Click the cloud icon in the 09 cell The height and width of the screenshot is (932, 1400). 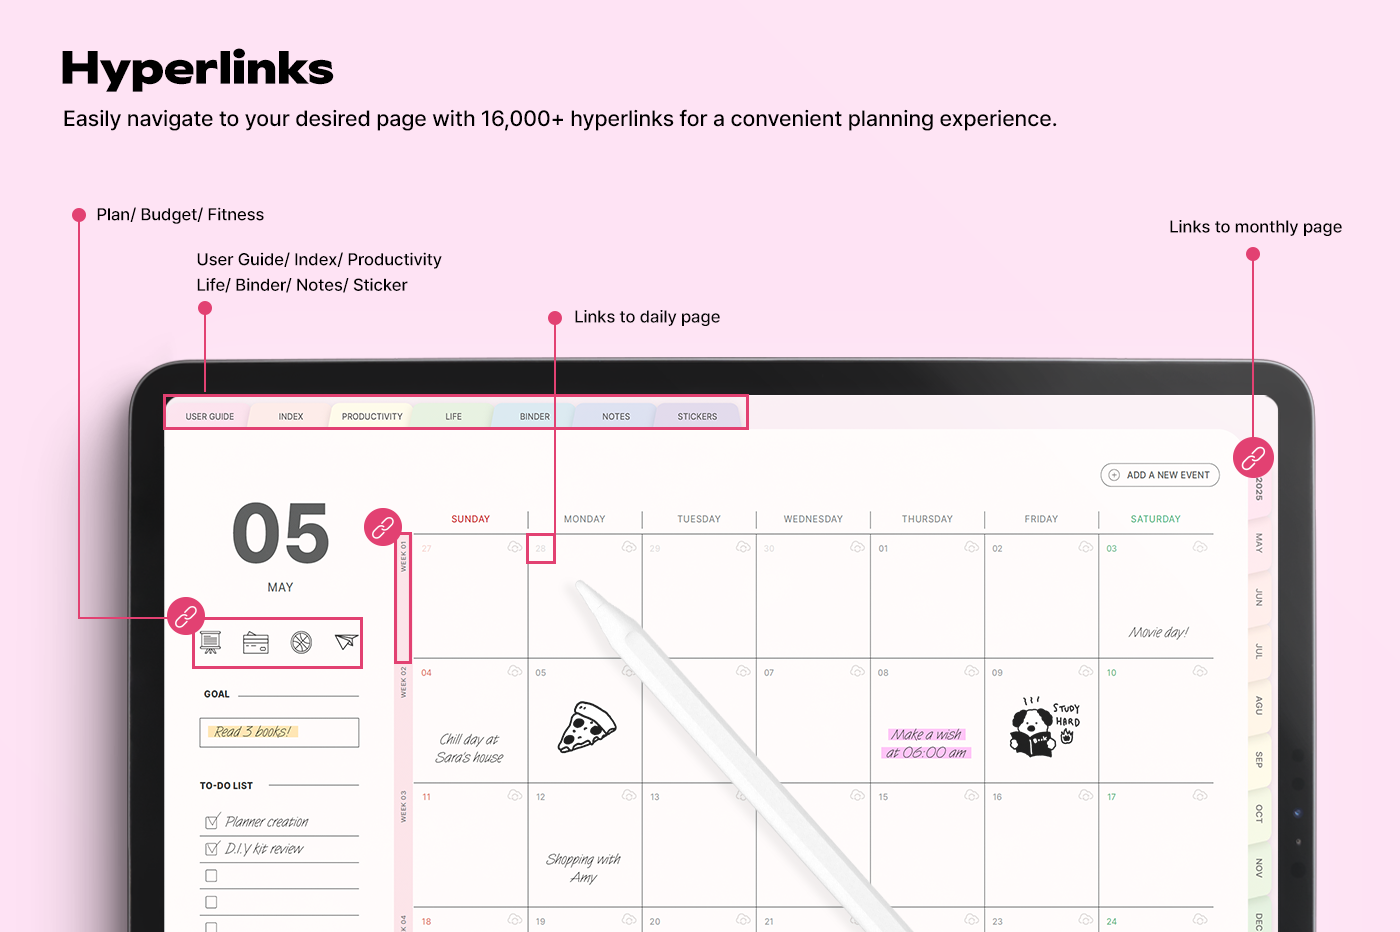1085,671
